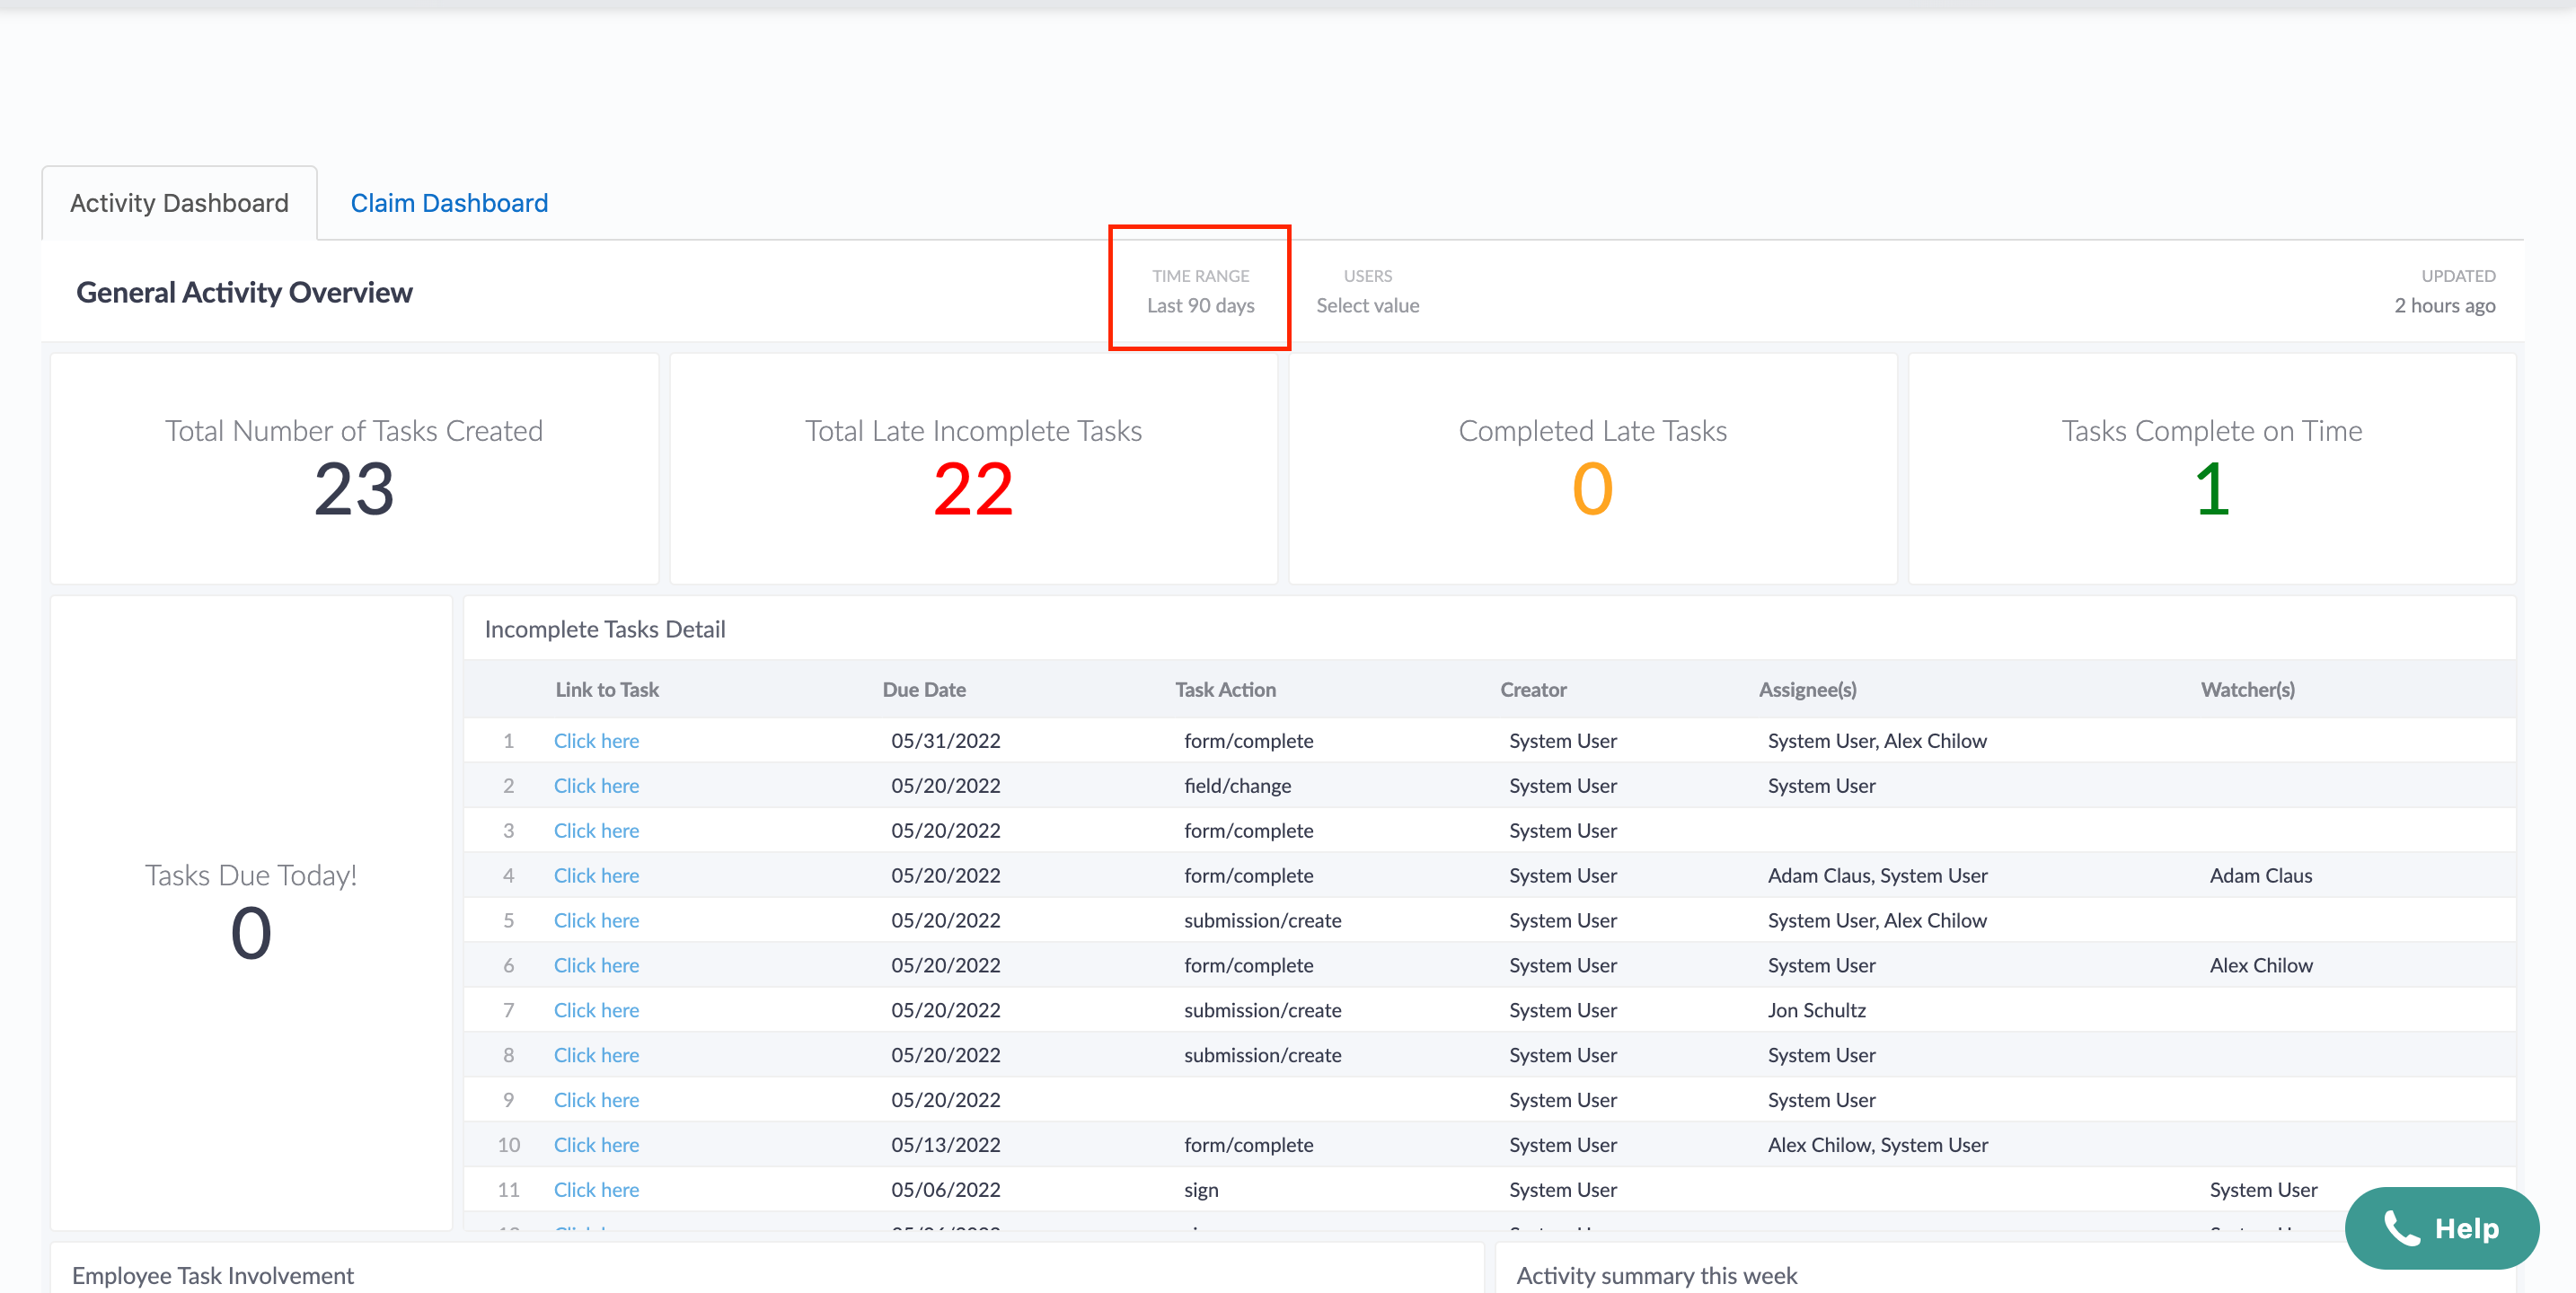Open Click here link in row 1
The height and width of the screenshot is (1293, 2576).
click(x=596, y=741)
